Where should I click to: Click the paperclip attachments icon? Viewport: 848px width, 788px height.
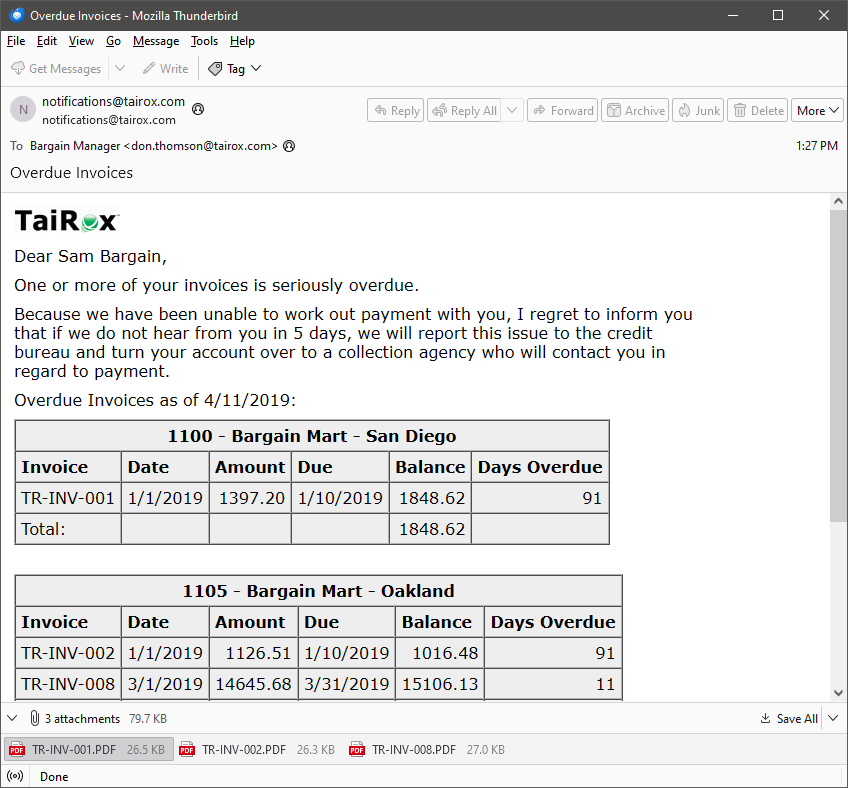(x=35, y=718)
